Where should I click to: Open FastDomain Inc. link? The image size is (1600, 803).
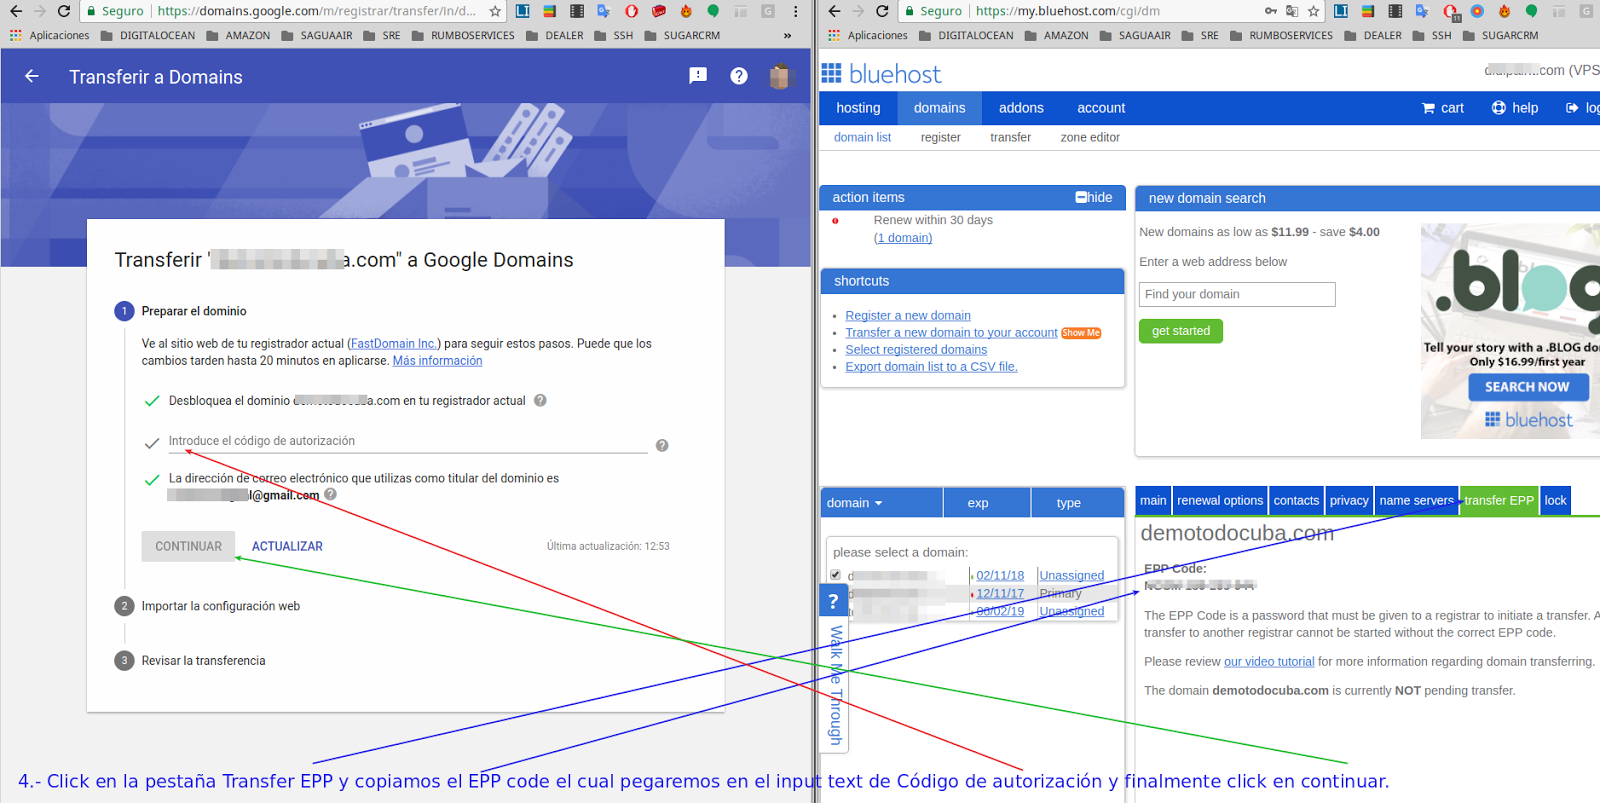pyautogui.click(x=393, y=344)
